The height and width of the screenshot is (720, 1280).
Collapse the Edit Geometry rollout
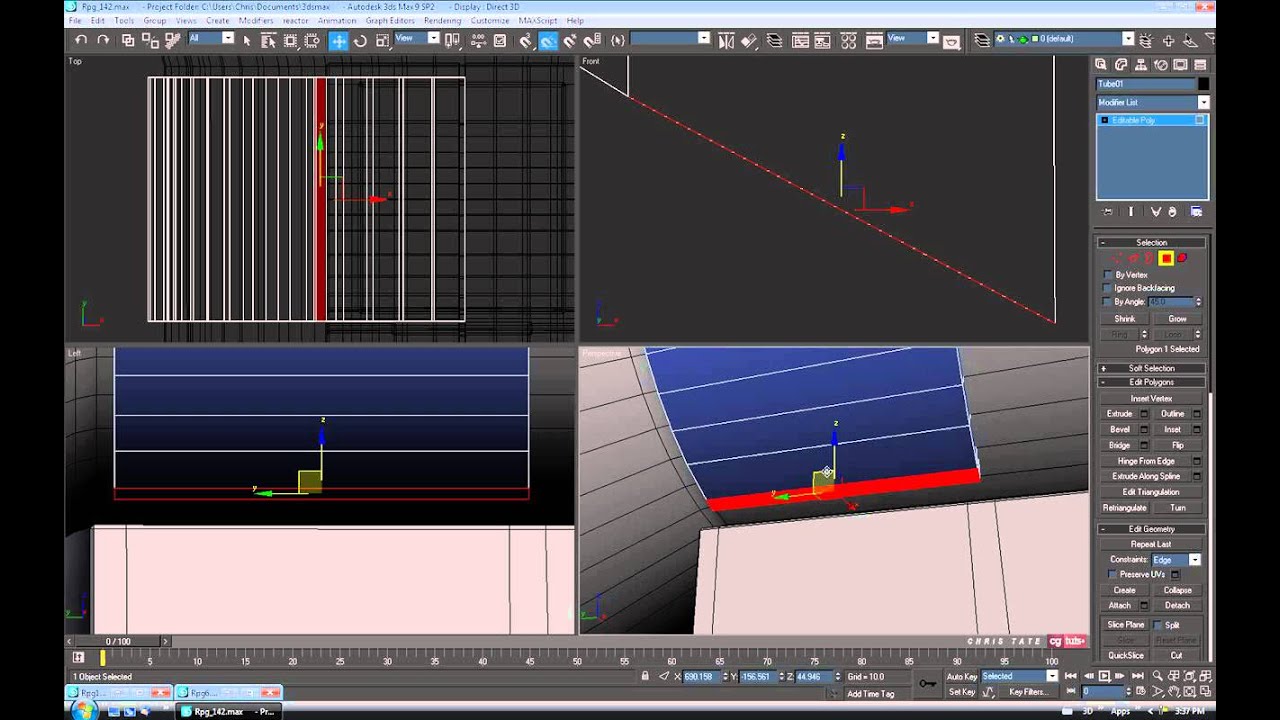pos(1151,529)
